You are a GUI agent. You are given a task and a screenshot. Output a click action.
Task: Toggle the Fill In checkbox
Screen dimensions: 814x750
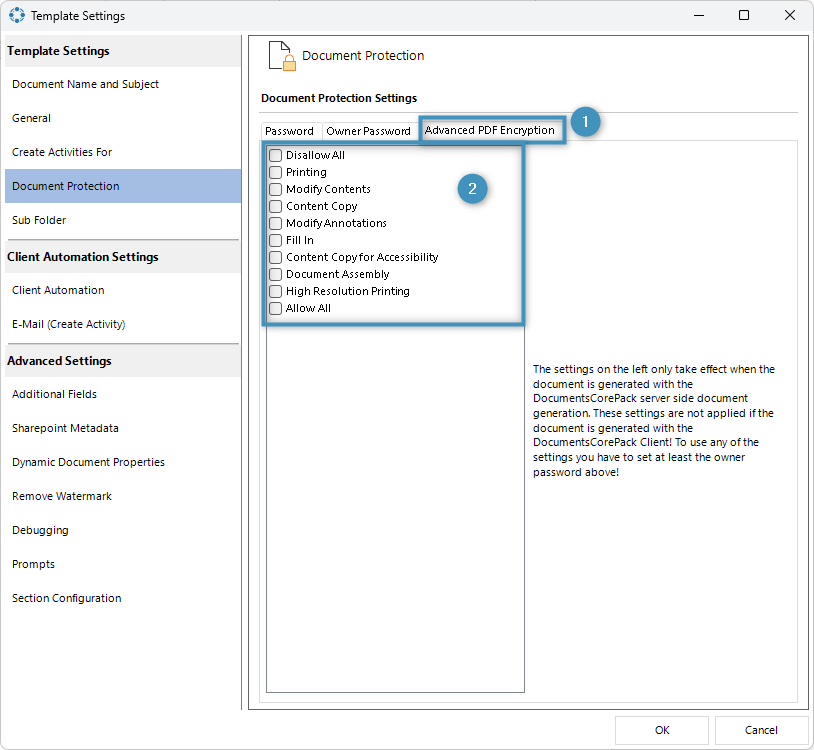tap(276, 240)
